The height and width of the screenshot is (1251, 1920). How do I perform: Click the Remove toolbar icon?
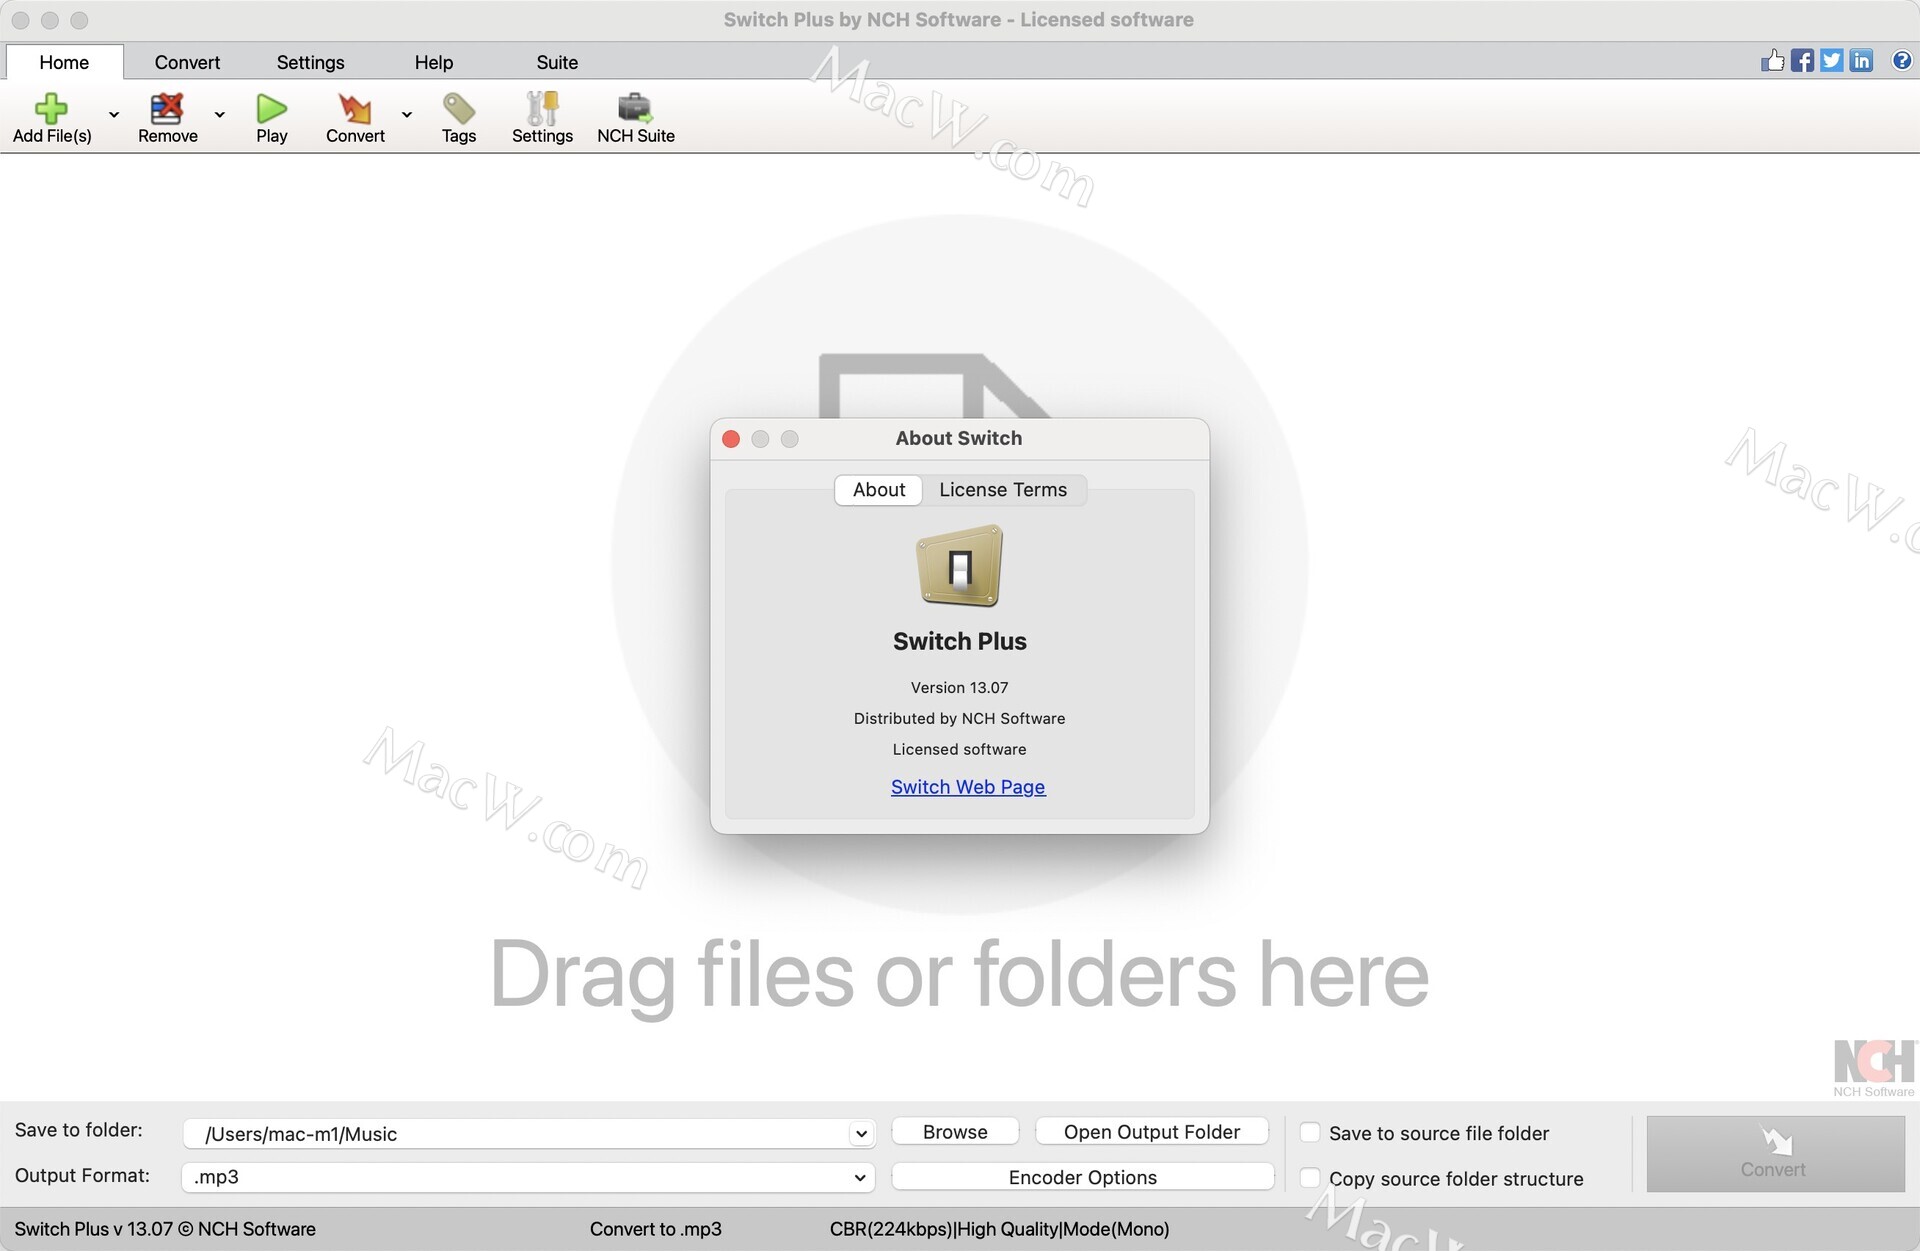pos(167,109)
